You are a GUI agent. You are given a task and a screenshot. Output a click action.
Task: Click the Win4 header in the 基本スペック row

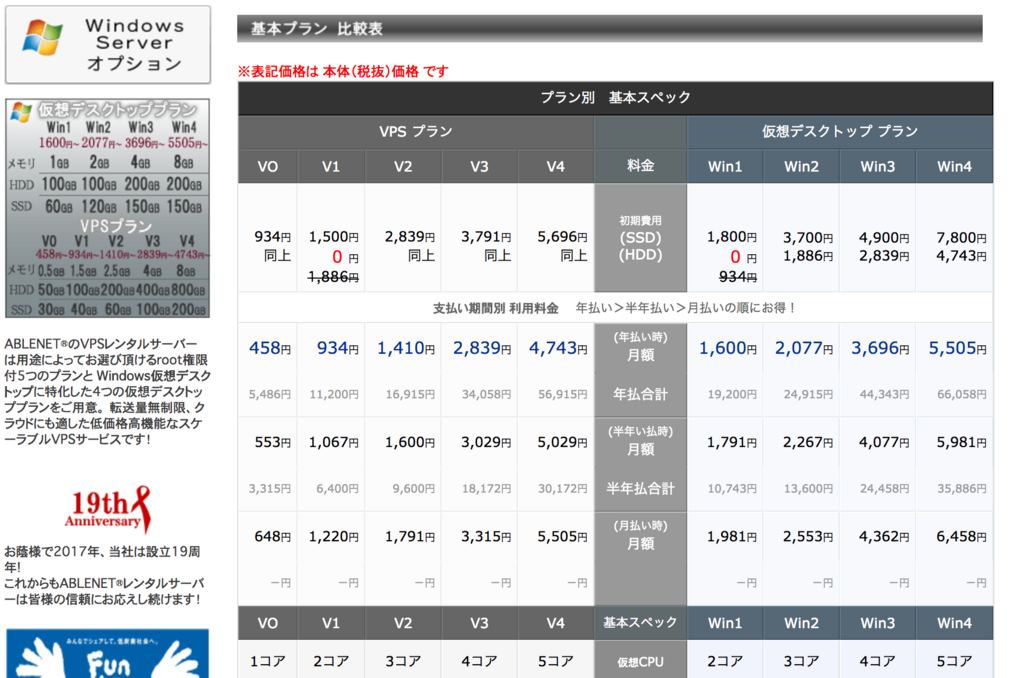[954, 623]
